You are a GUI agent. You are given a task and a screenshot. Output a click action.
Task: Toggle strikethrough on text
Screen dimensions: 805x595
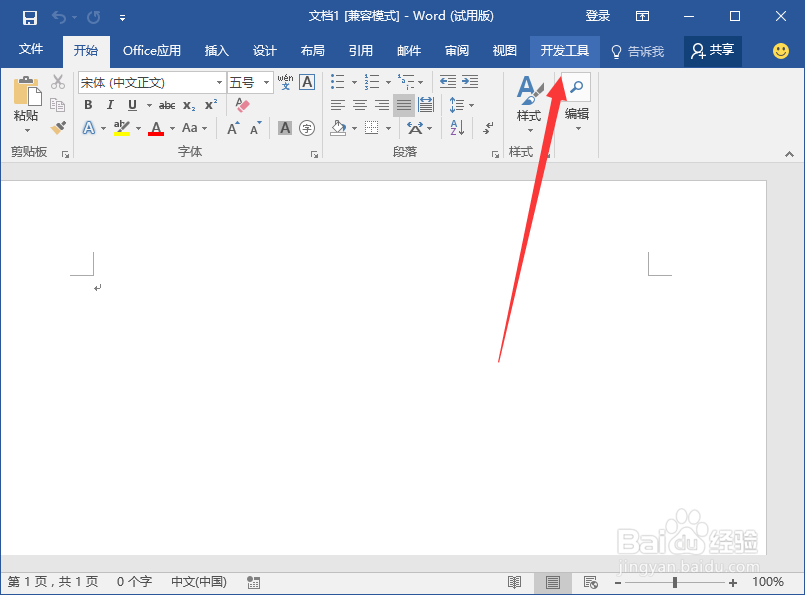point(168,104)
